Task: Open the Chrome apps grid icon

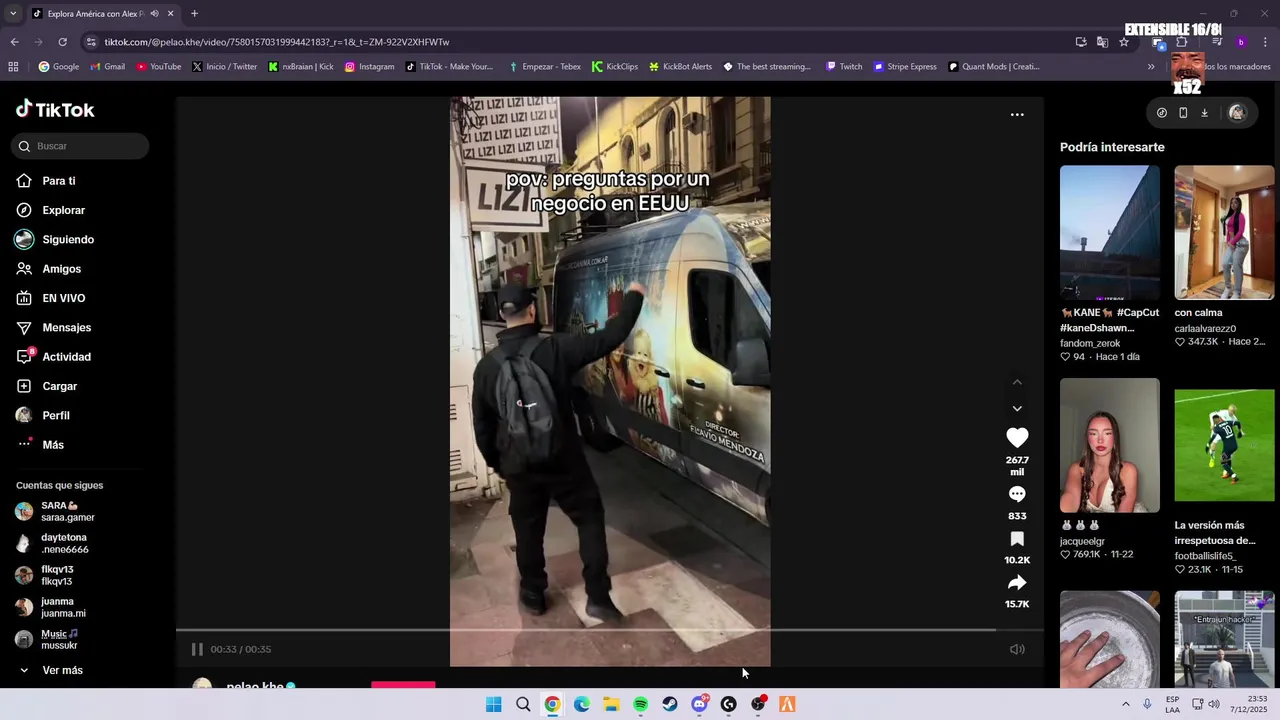Action: (x=13, y=67)
